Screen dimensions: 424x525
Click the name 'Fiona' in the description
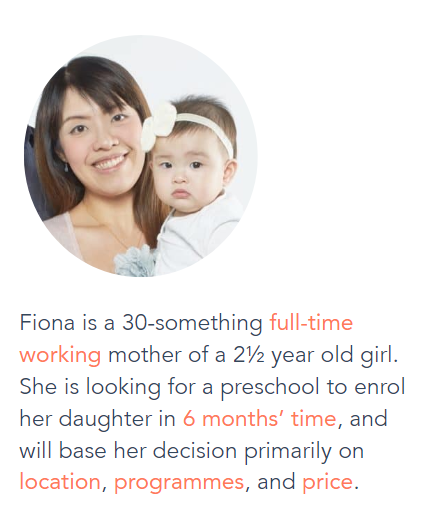coord(47,323)
